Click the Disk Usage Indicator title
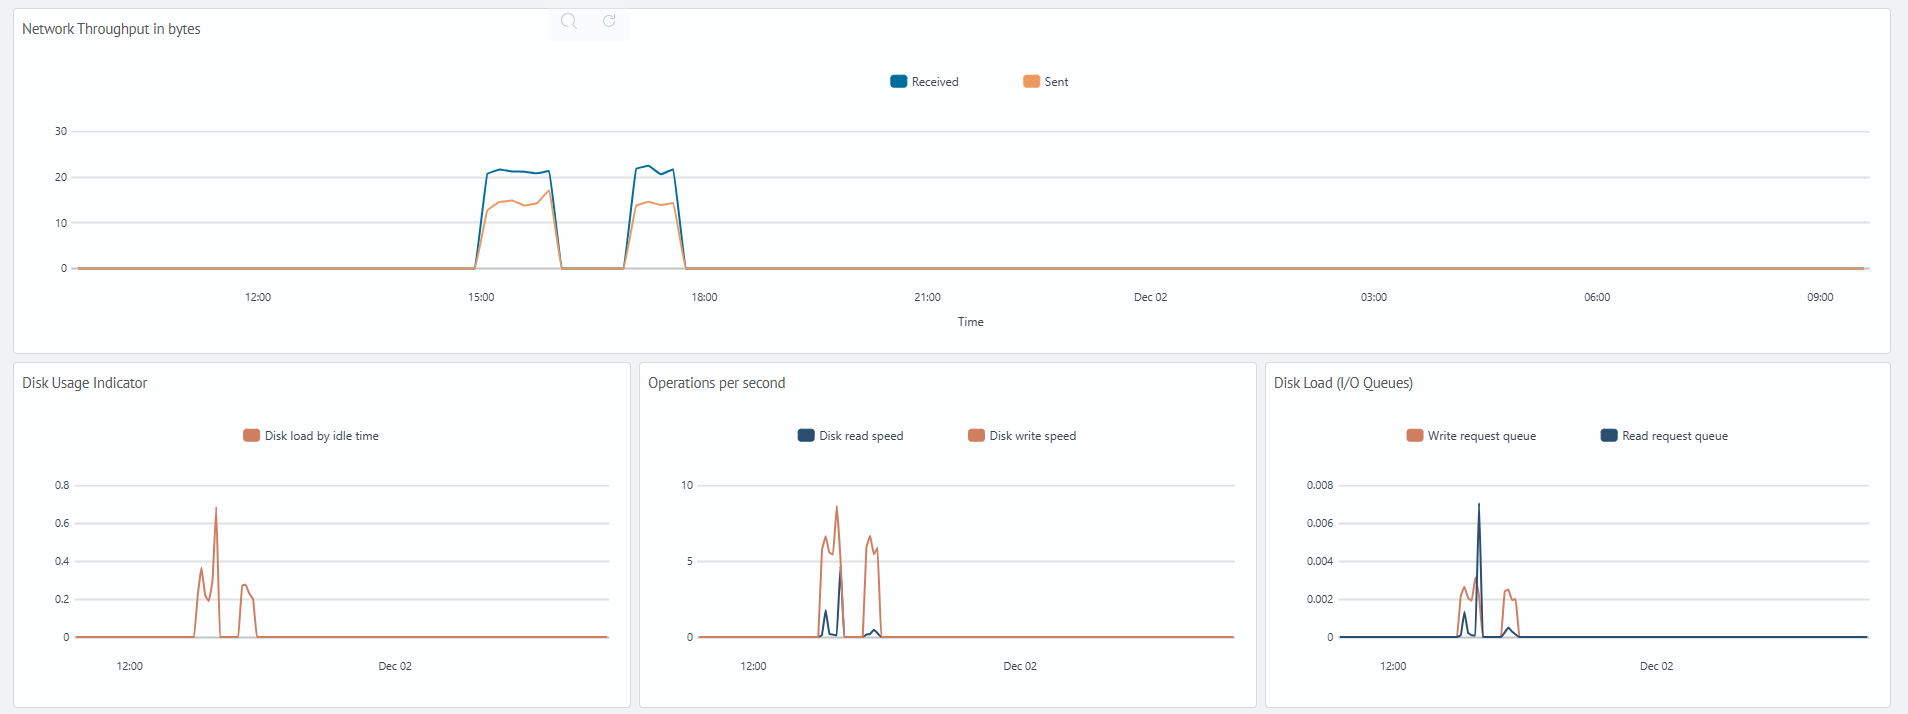 pyautogui.click(x=85, y=383)
